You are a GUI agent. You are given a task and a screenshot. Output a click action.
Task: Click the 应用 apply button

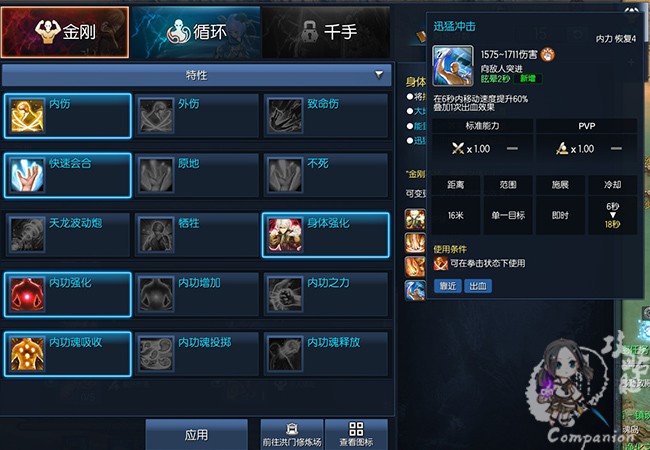point(196,435)
